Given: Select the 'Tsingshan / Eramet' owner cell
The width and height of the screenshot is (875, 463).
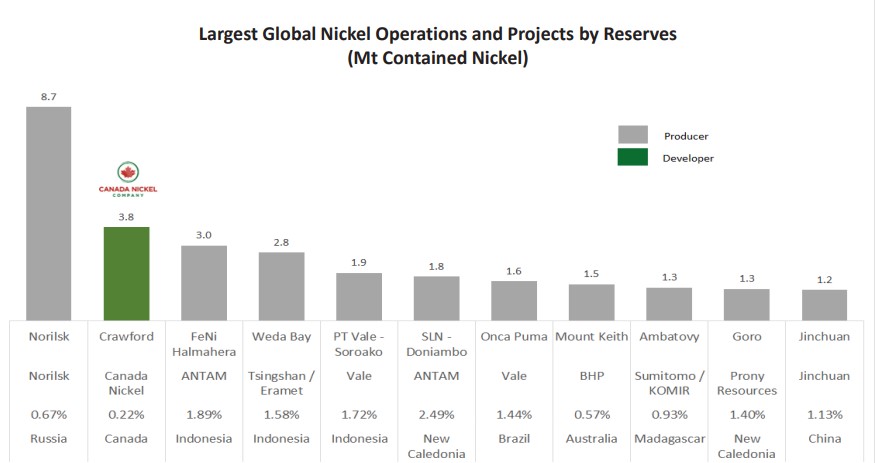Looking at the screenshot, I should tap(281, 384).
